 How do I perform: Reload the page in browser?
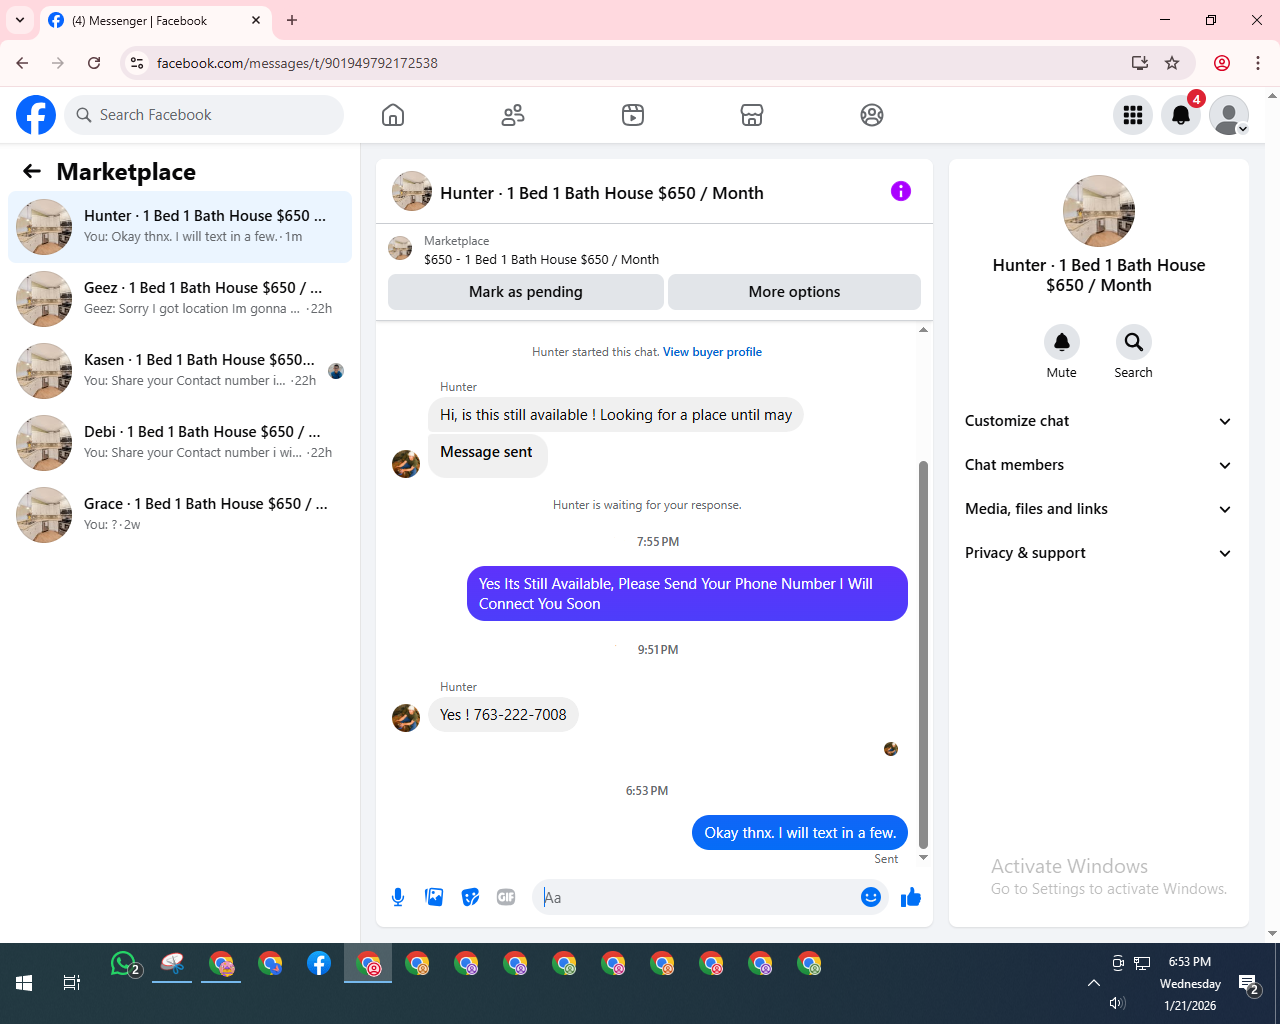tap(94, 63)
